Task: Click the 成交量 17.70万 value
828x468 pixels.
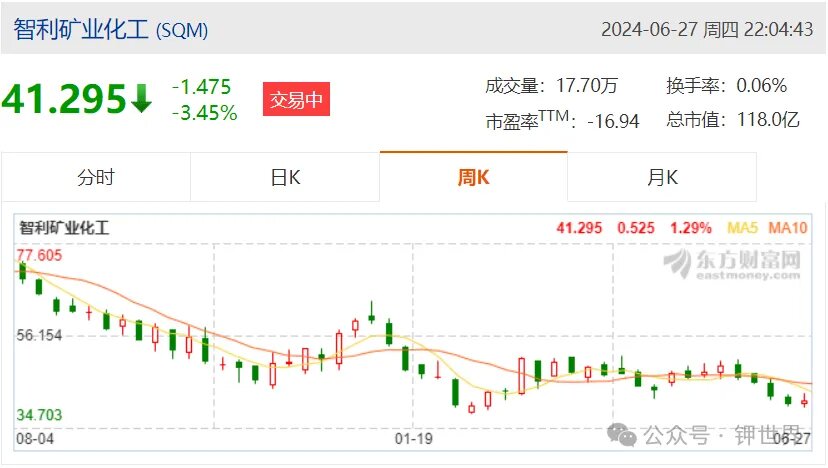Action: (587, 85)
